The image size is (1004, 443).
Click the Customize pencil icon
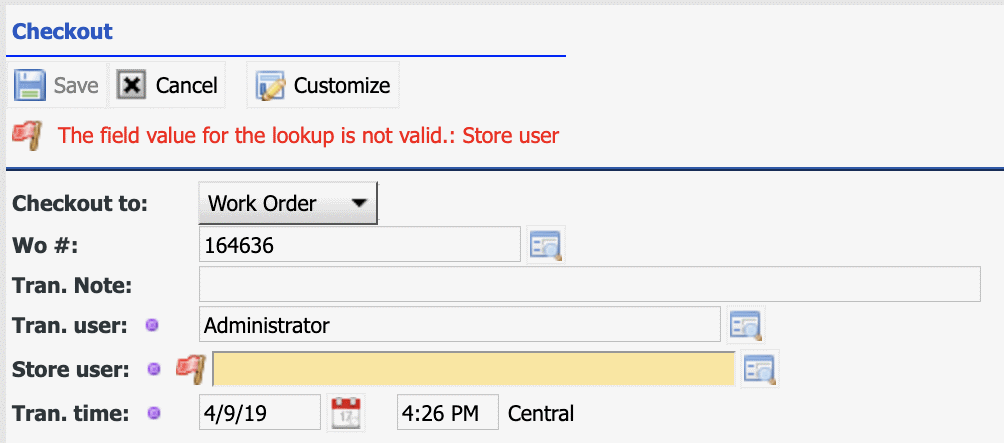click(270, 85)
